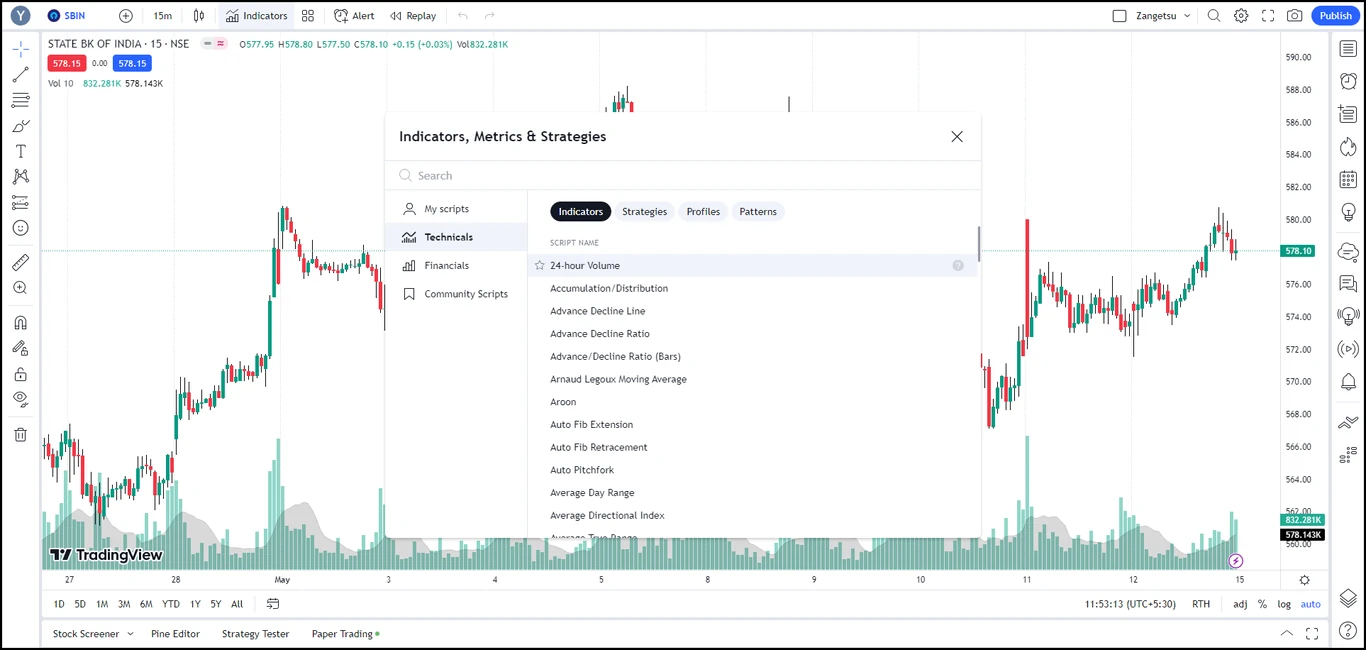Expand the Stock Screener dropdown arrow
Image resolution: width=1366 pixels, height=650 pixels.
(130, 634)
